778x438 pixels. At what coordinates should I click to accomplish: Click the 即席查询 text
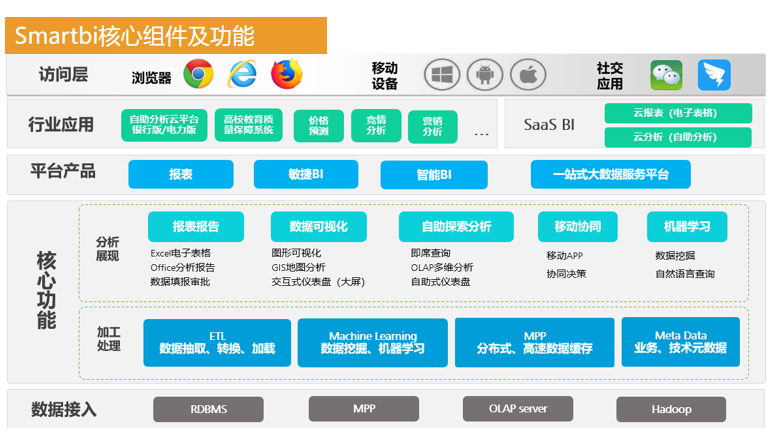point(431,253)
